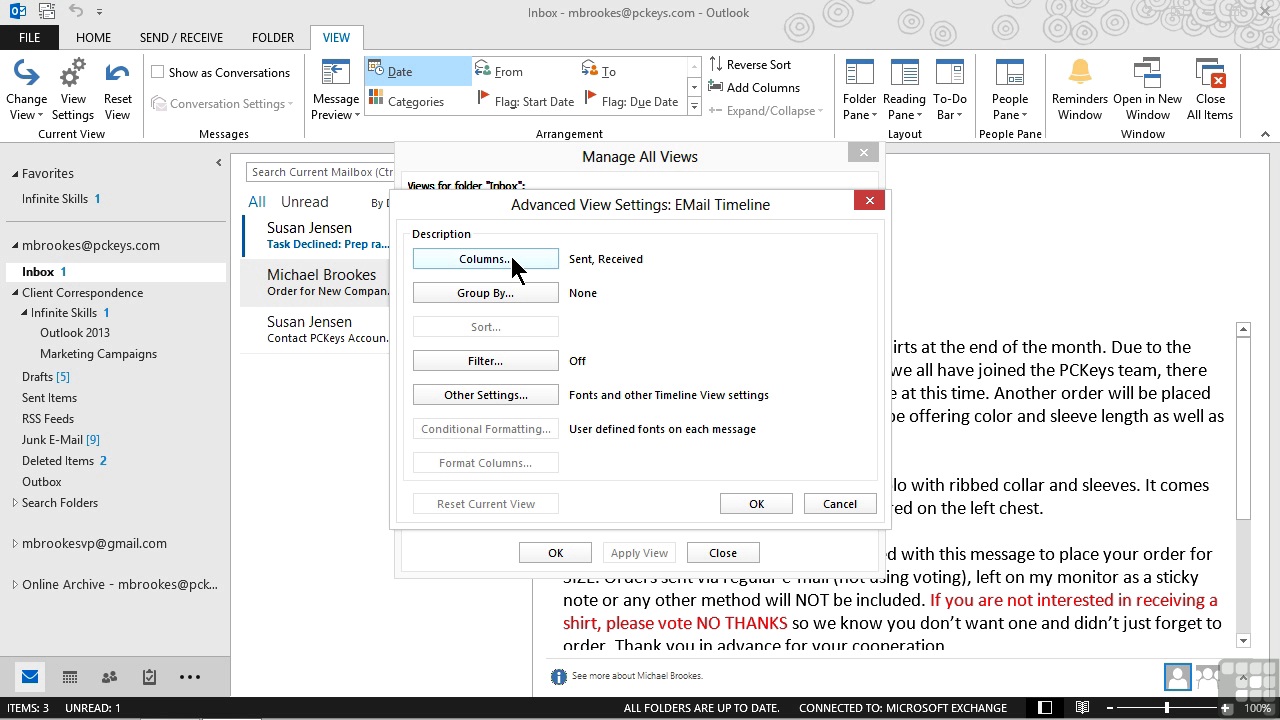Close the Advanced View Settings dialog

point(869,201)
